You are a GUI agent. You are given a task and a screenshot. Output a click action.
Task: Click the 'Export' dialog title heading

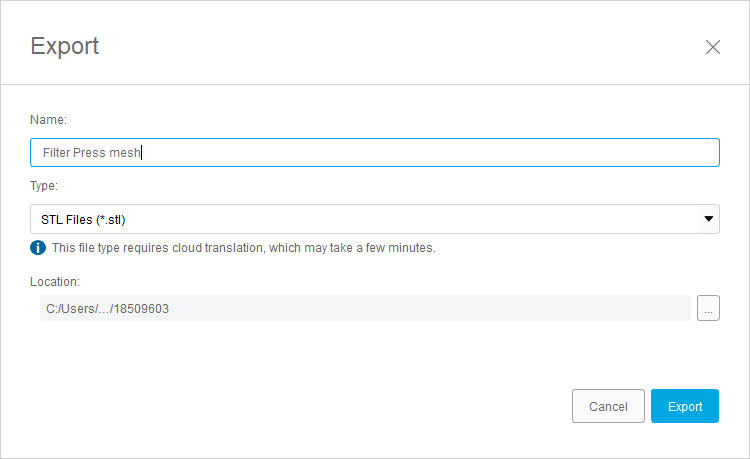[65, 46]
